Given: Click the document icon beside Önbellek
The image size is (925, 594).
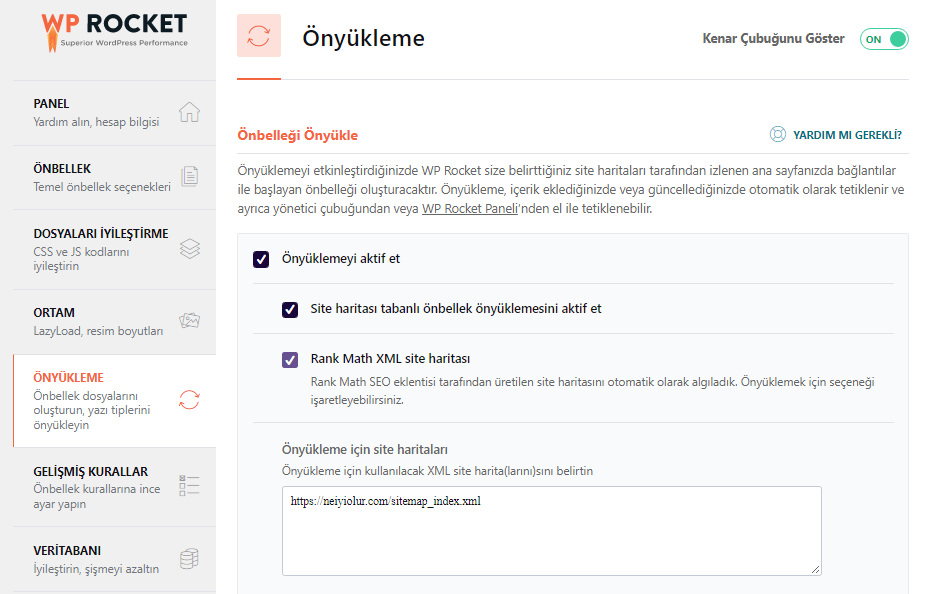Looking at the screenshot, I should pos(189,176).
